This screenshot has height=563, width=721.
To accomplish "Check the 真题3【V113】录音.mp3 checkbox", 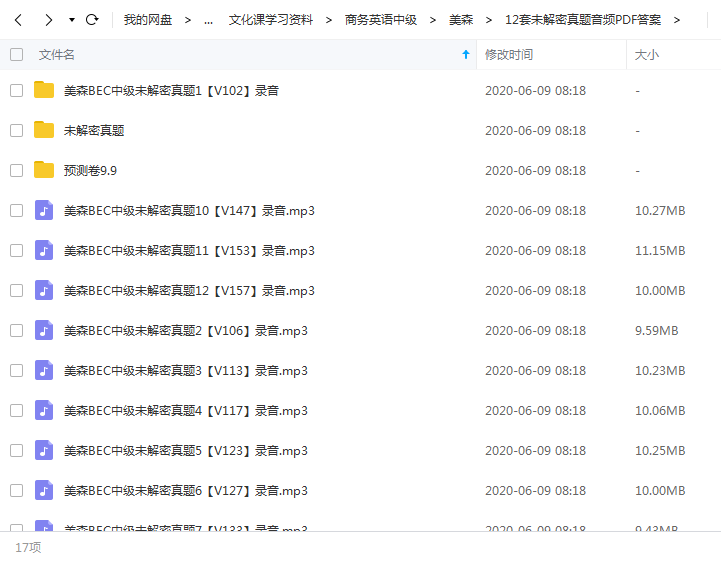I will [x=17, y=371].
